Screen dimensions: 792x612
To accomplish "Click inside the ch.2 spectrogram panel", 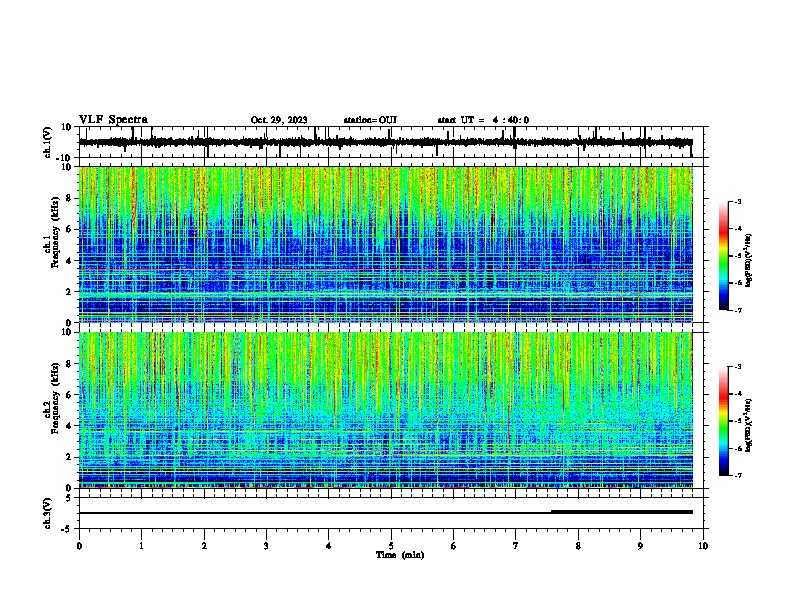I will tap(386, 410).
